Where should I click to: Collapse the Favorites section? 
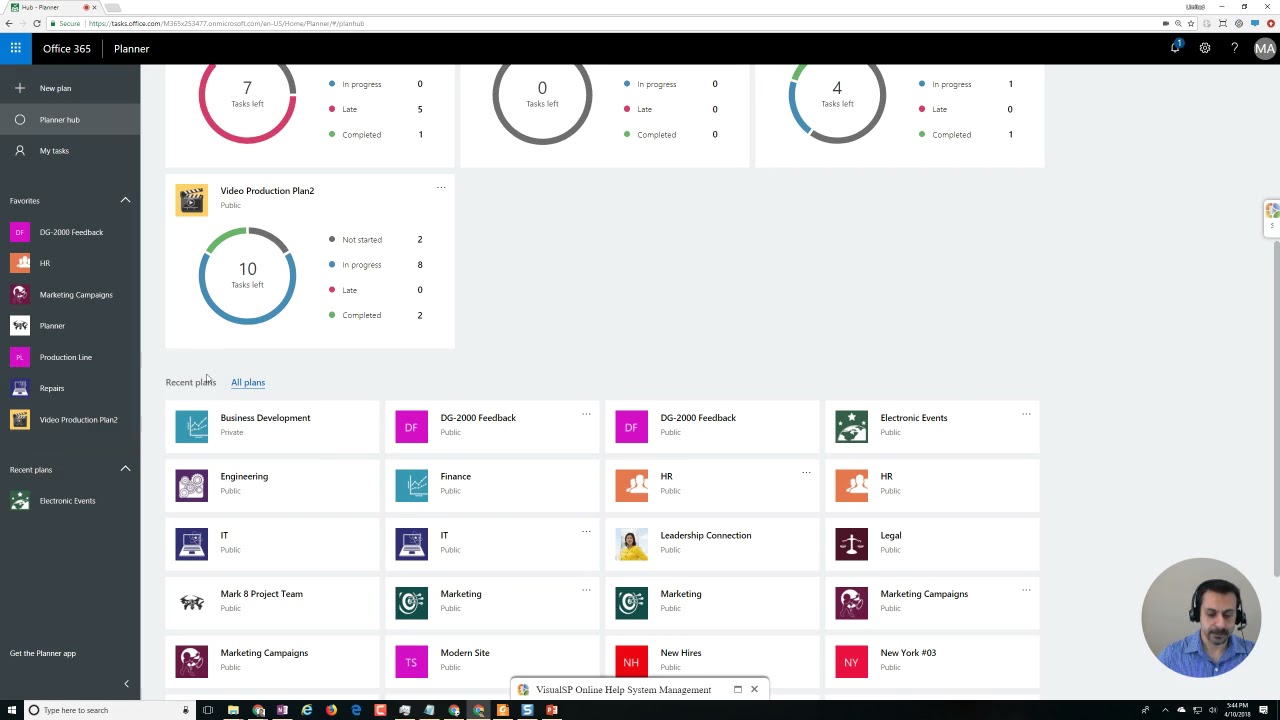click(125, 200)
